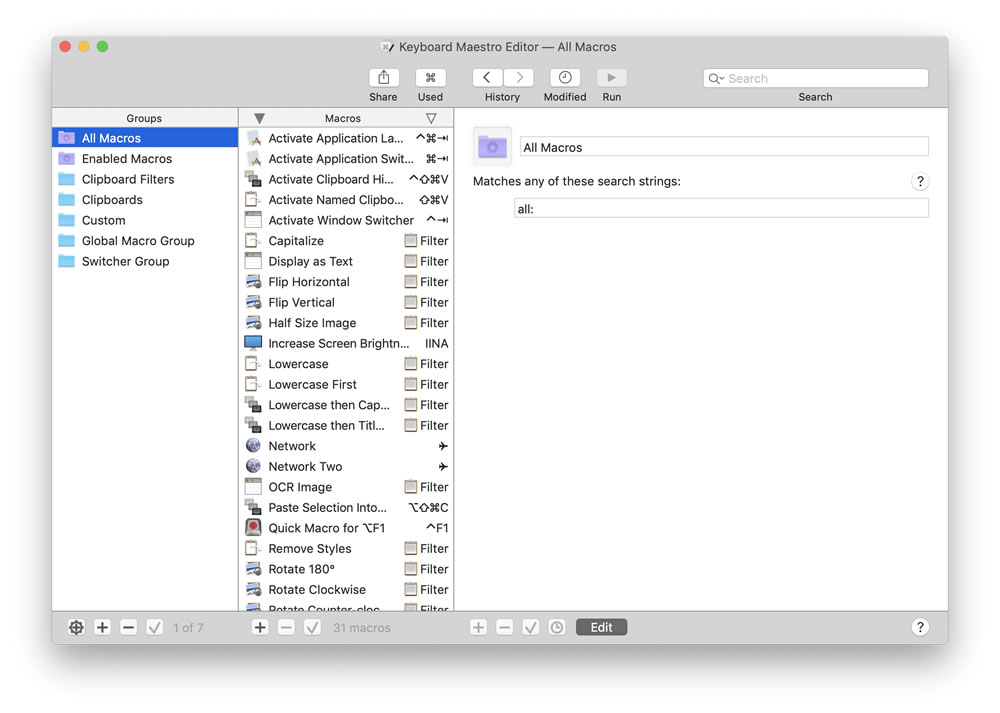Delete macro with minus button in Macros column
The height and width of the screenshot is (713, 1000).
click(286, 628)
